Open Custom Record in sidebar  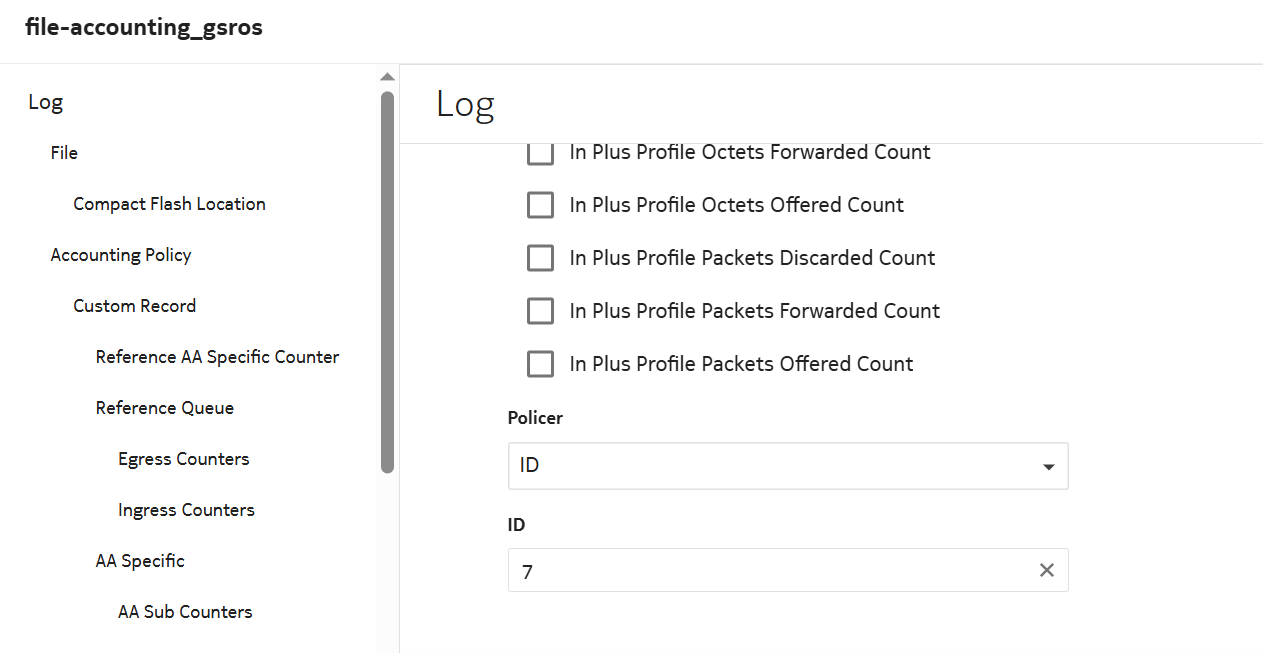pos(134,306)
